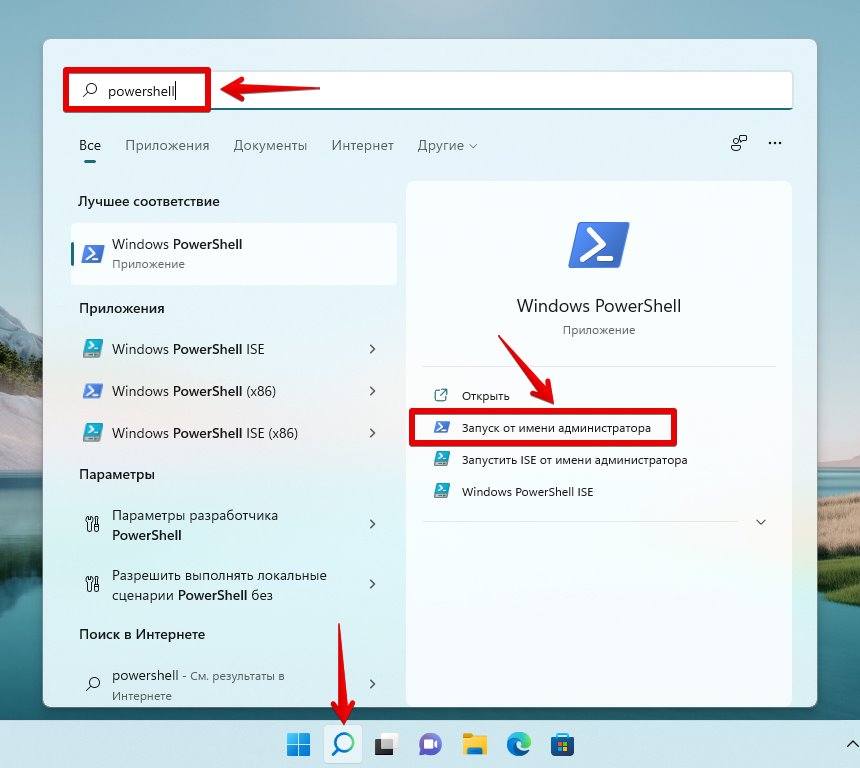Show hidden tray icons chevron
Viewport: 860px width, 768px height.
pyautogui.click(x=852, y=744)
